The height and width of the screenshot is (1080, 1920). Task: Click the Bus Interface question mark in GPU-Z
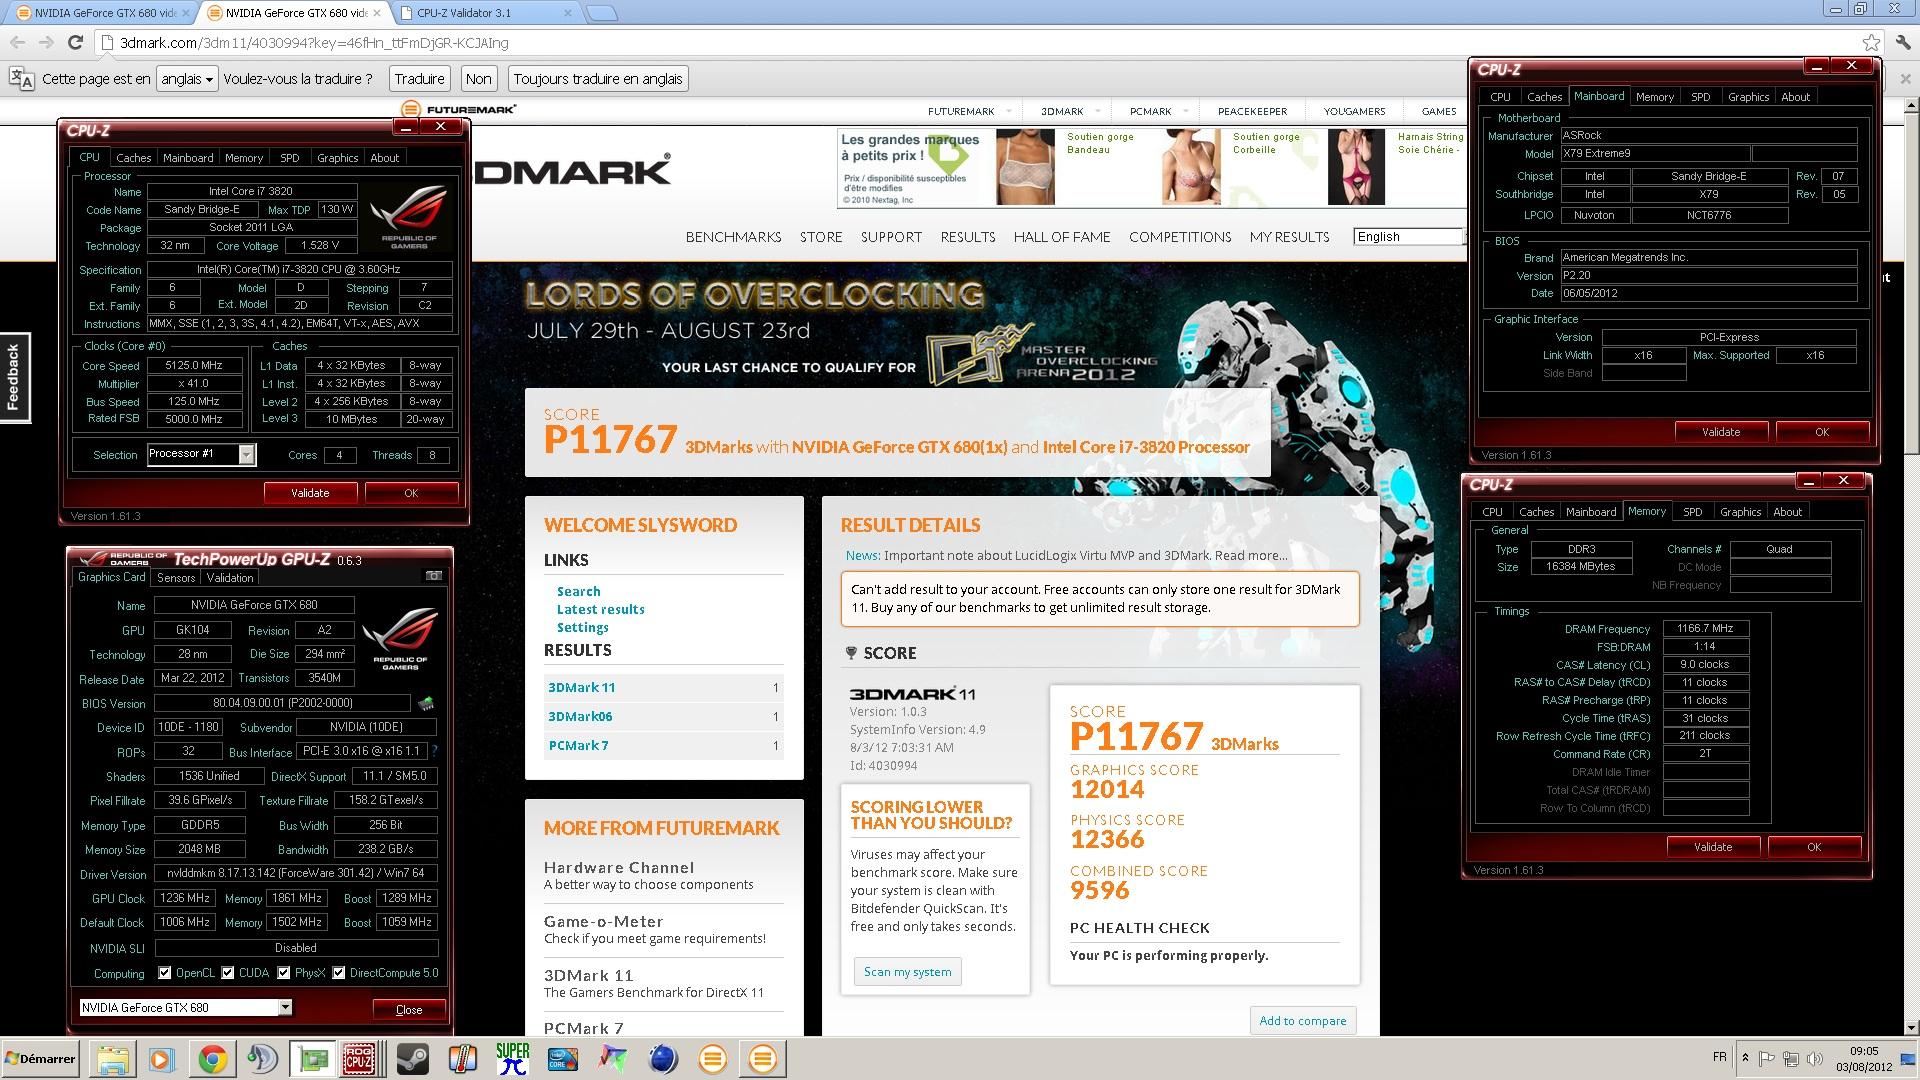coord(434,750)
